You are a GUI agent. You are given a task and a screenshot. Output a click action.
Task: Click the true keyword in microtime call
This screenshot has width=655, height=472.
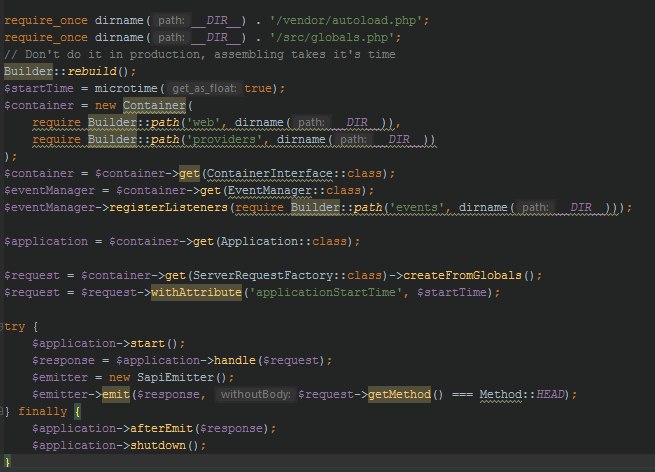[x=258, y=89]
